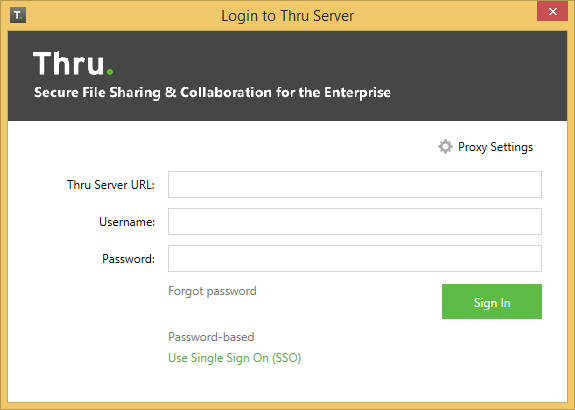Hit the green Sign In button

pos(492,301)
